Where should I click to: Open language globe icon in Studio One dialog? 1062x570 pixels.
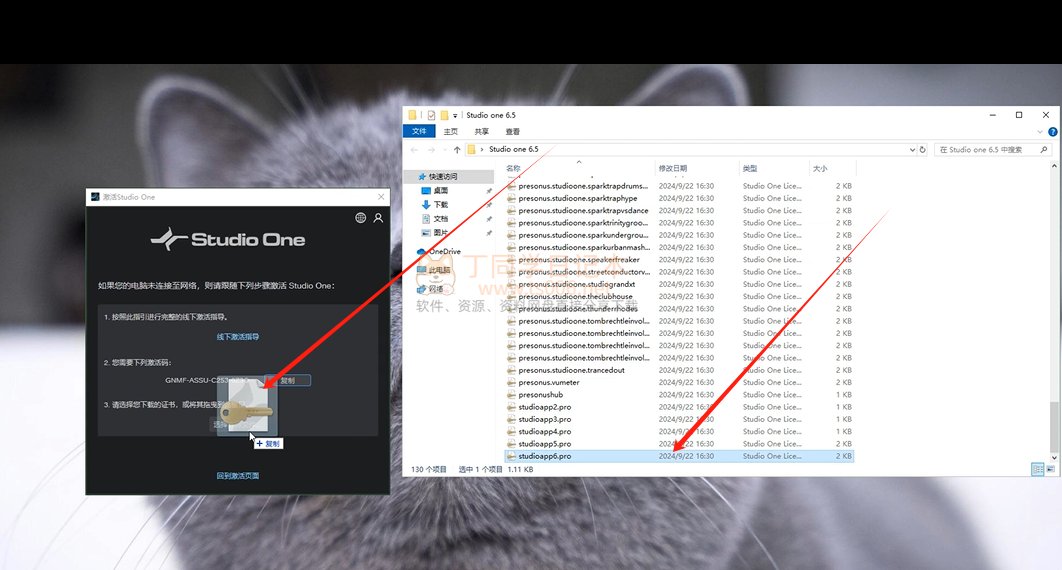(x=360, y=218)
